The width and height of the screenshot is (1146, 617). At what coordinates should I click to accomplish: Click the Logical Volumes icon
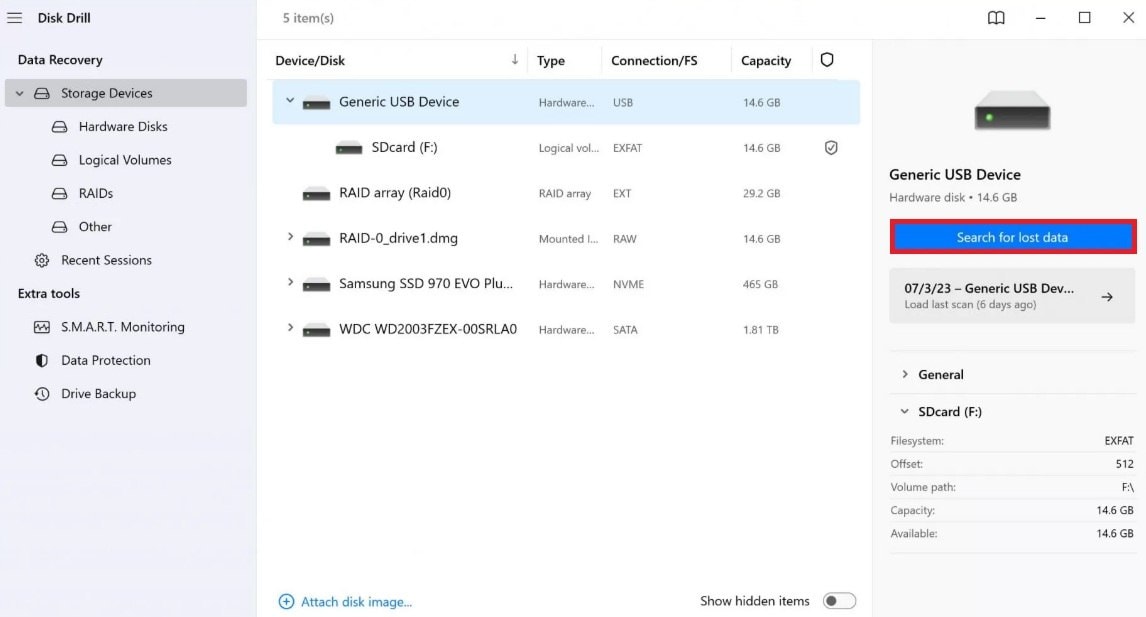[x=59, y=160]
